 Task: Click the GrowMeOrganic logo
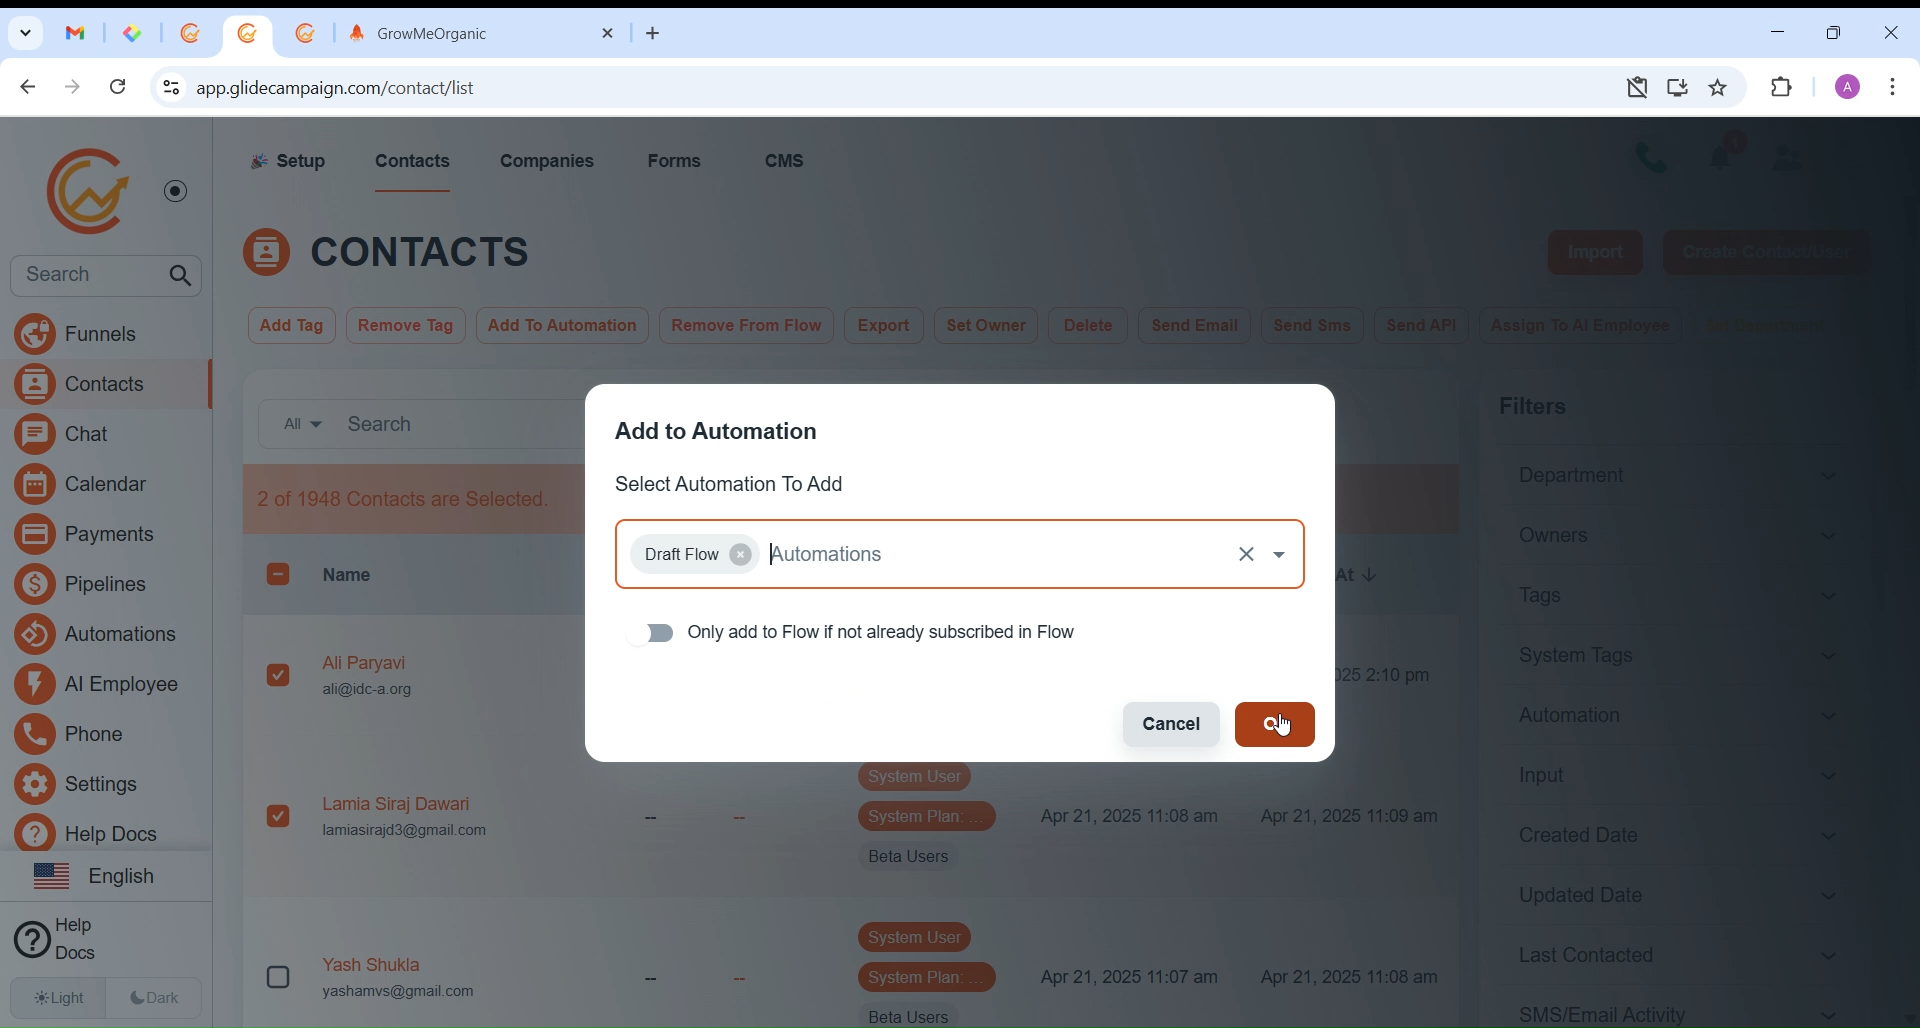click(88, 191)
